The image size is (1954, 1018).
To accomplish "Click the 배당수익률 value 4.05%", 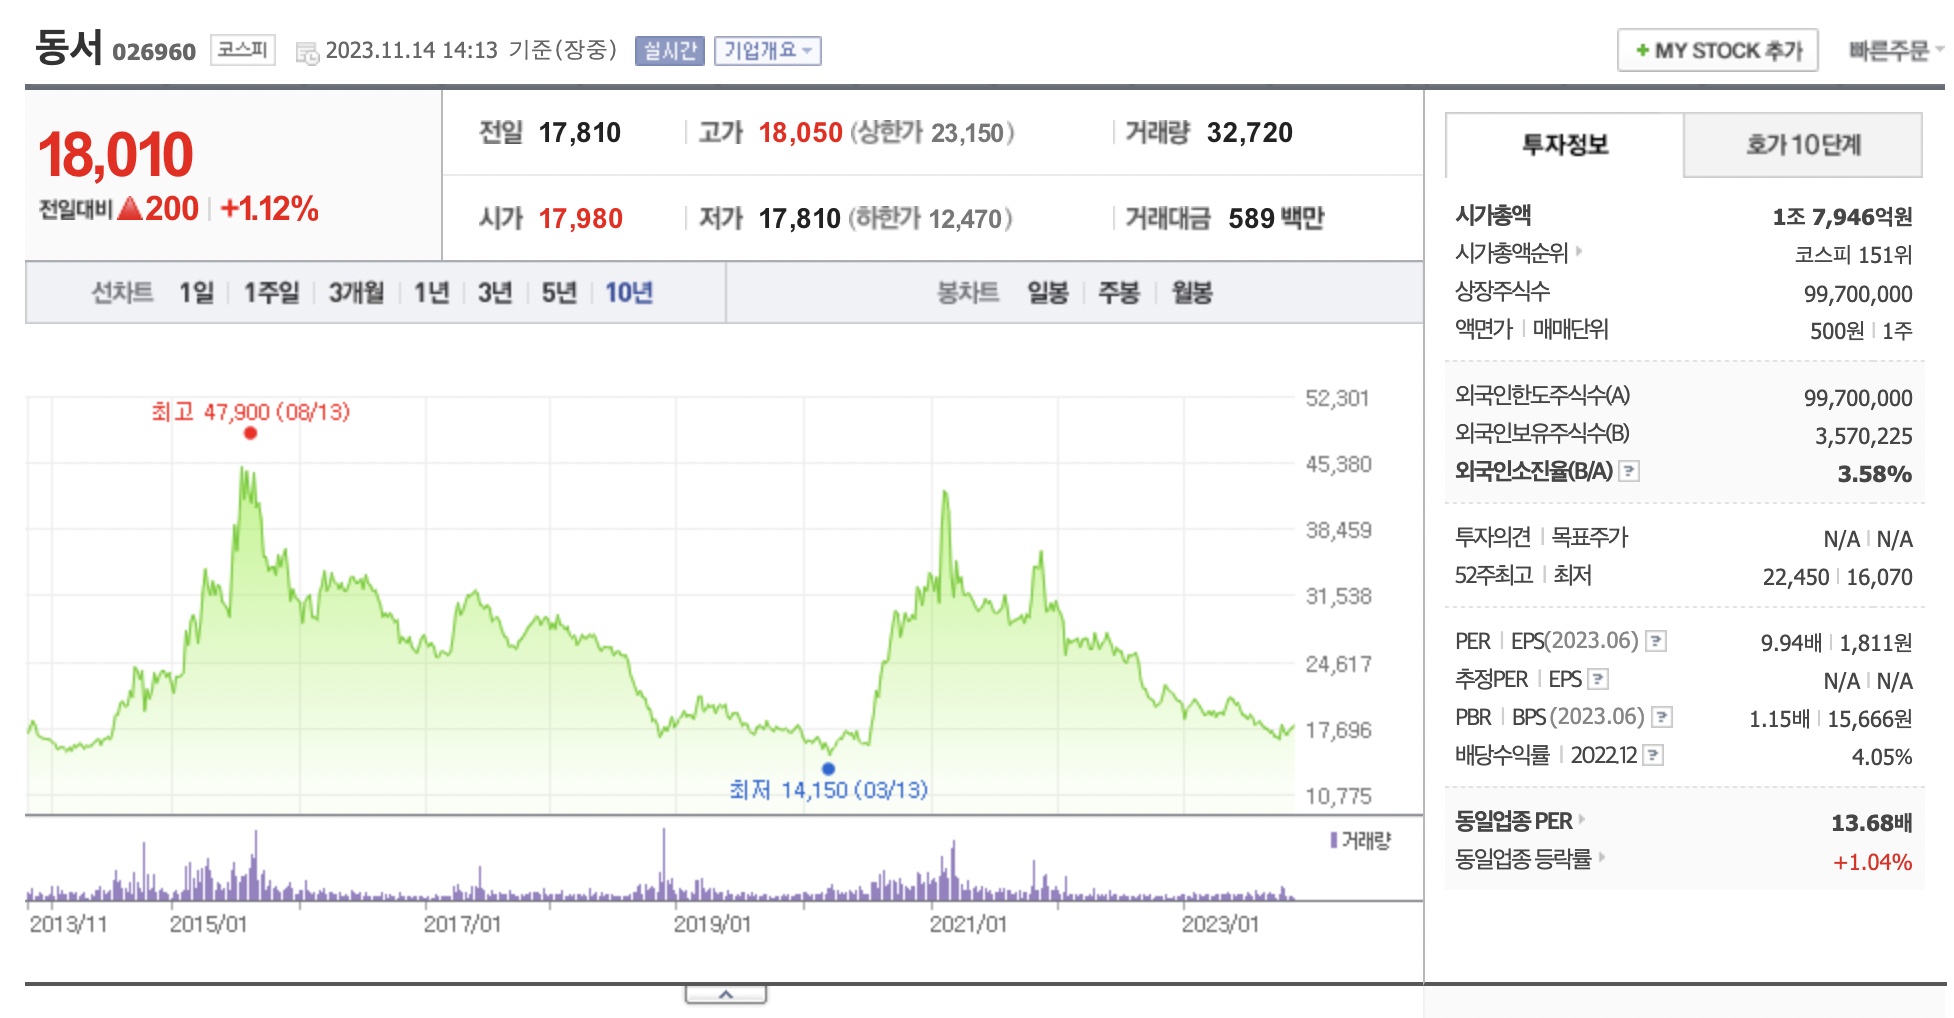I will [1882, 757].
